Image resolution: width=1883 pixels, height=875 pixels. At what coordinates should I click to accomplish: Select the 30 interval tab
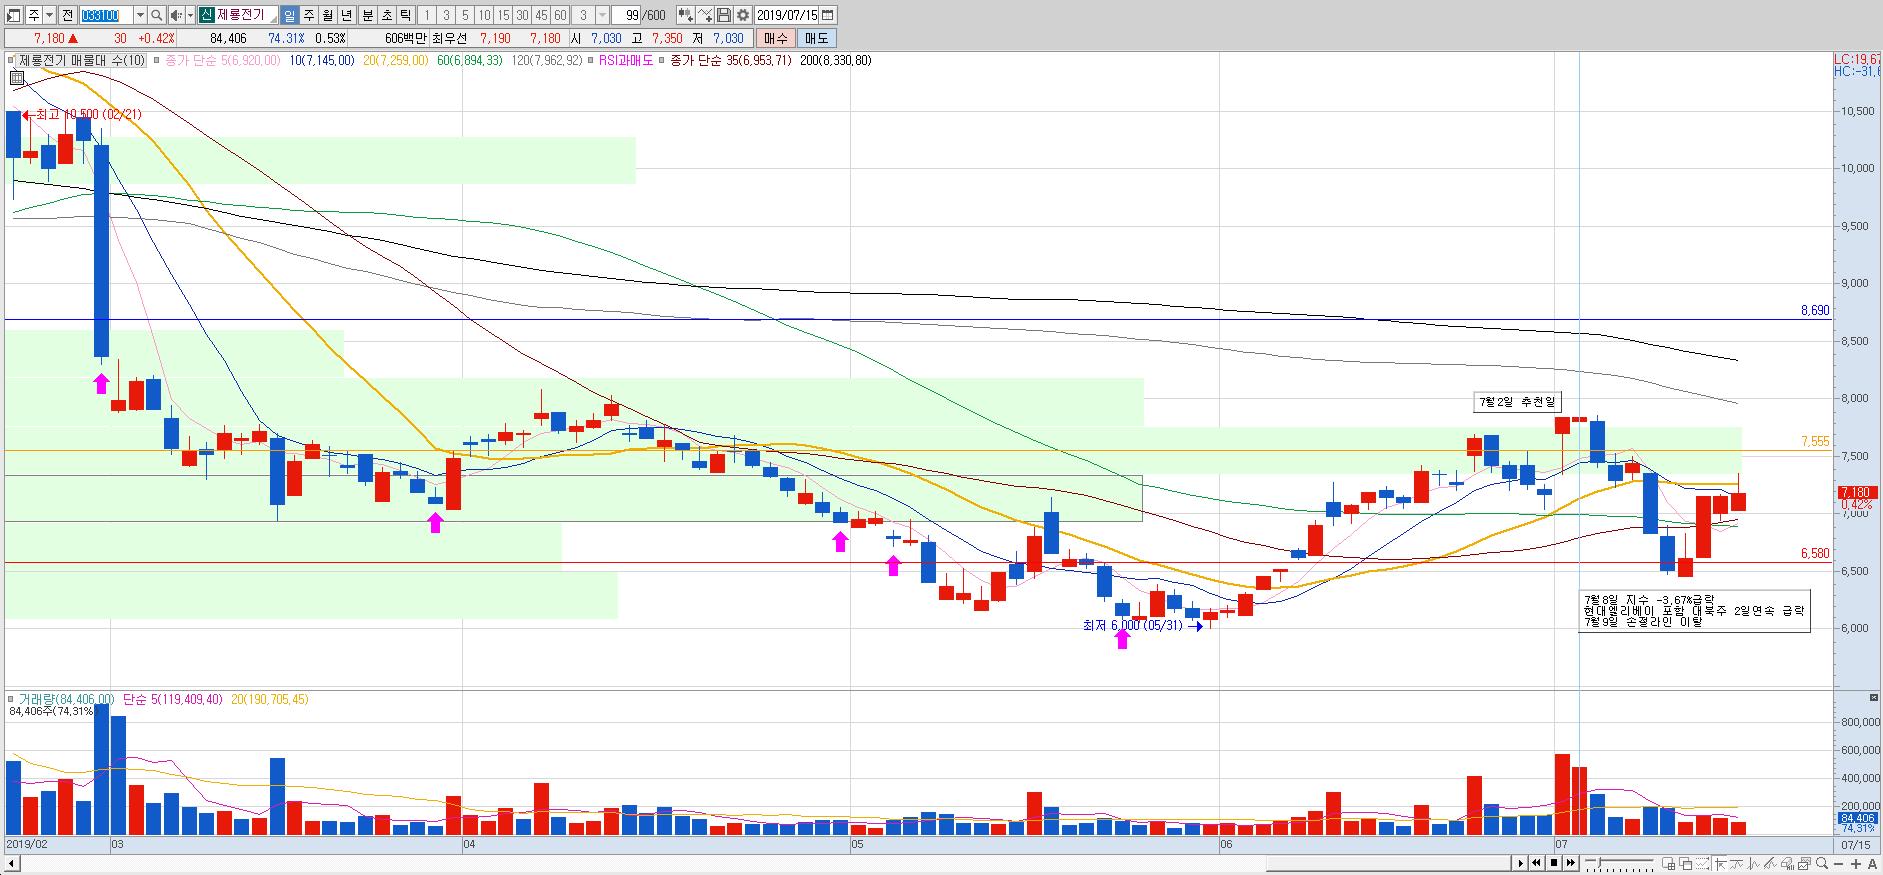[x=522, y=15]
